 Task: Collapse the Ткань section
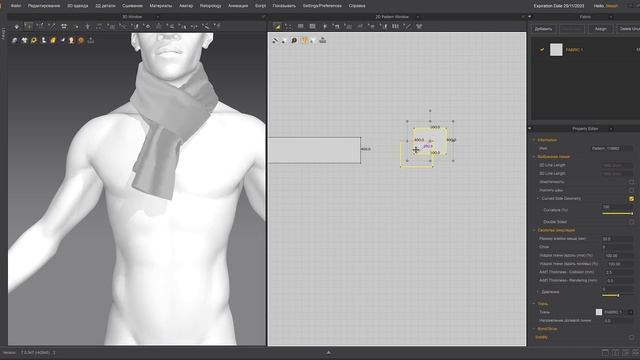point(533,304)
